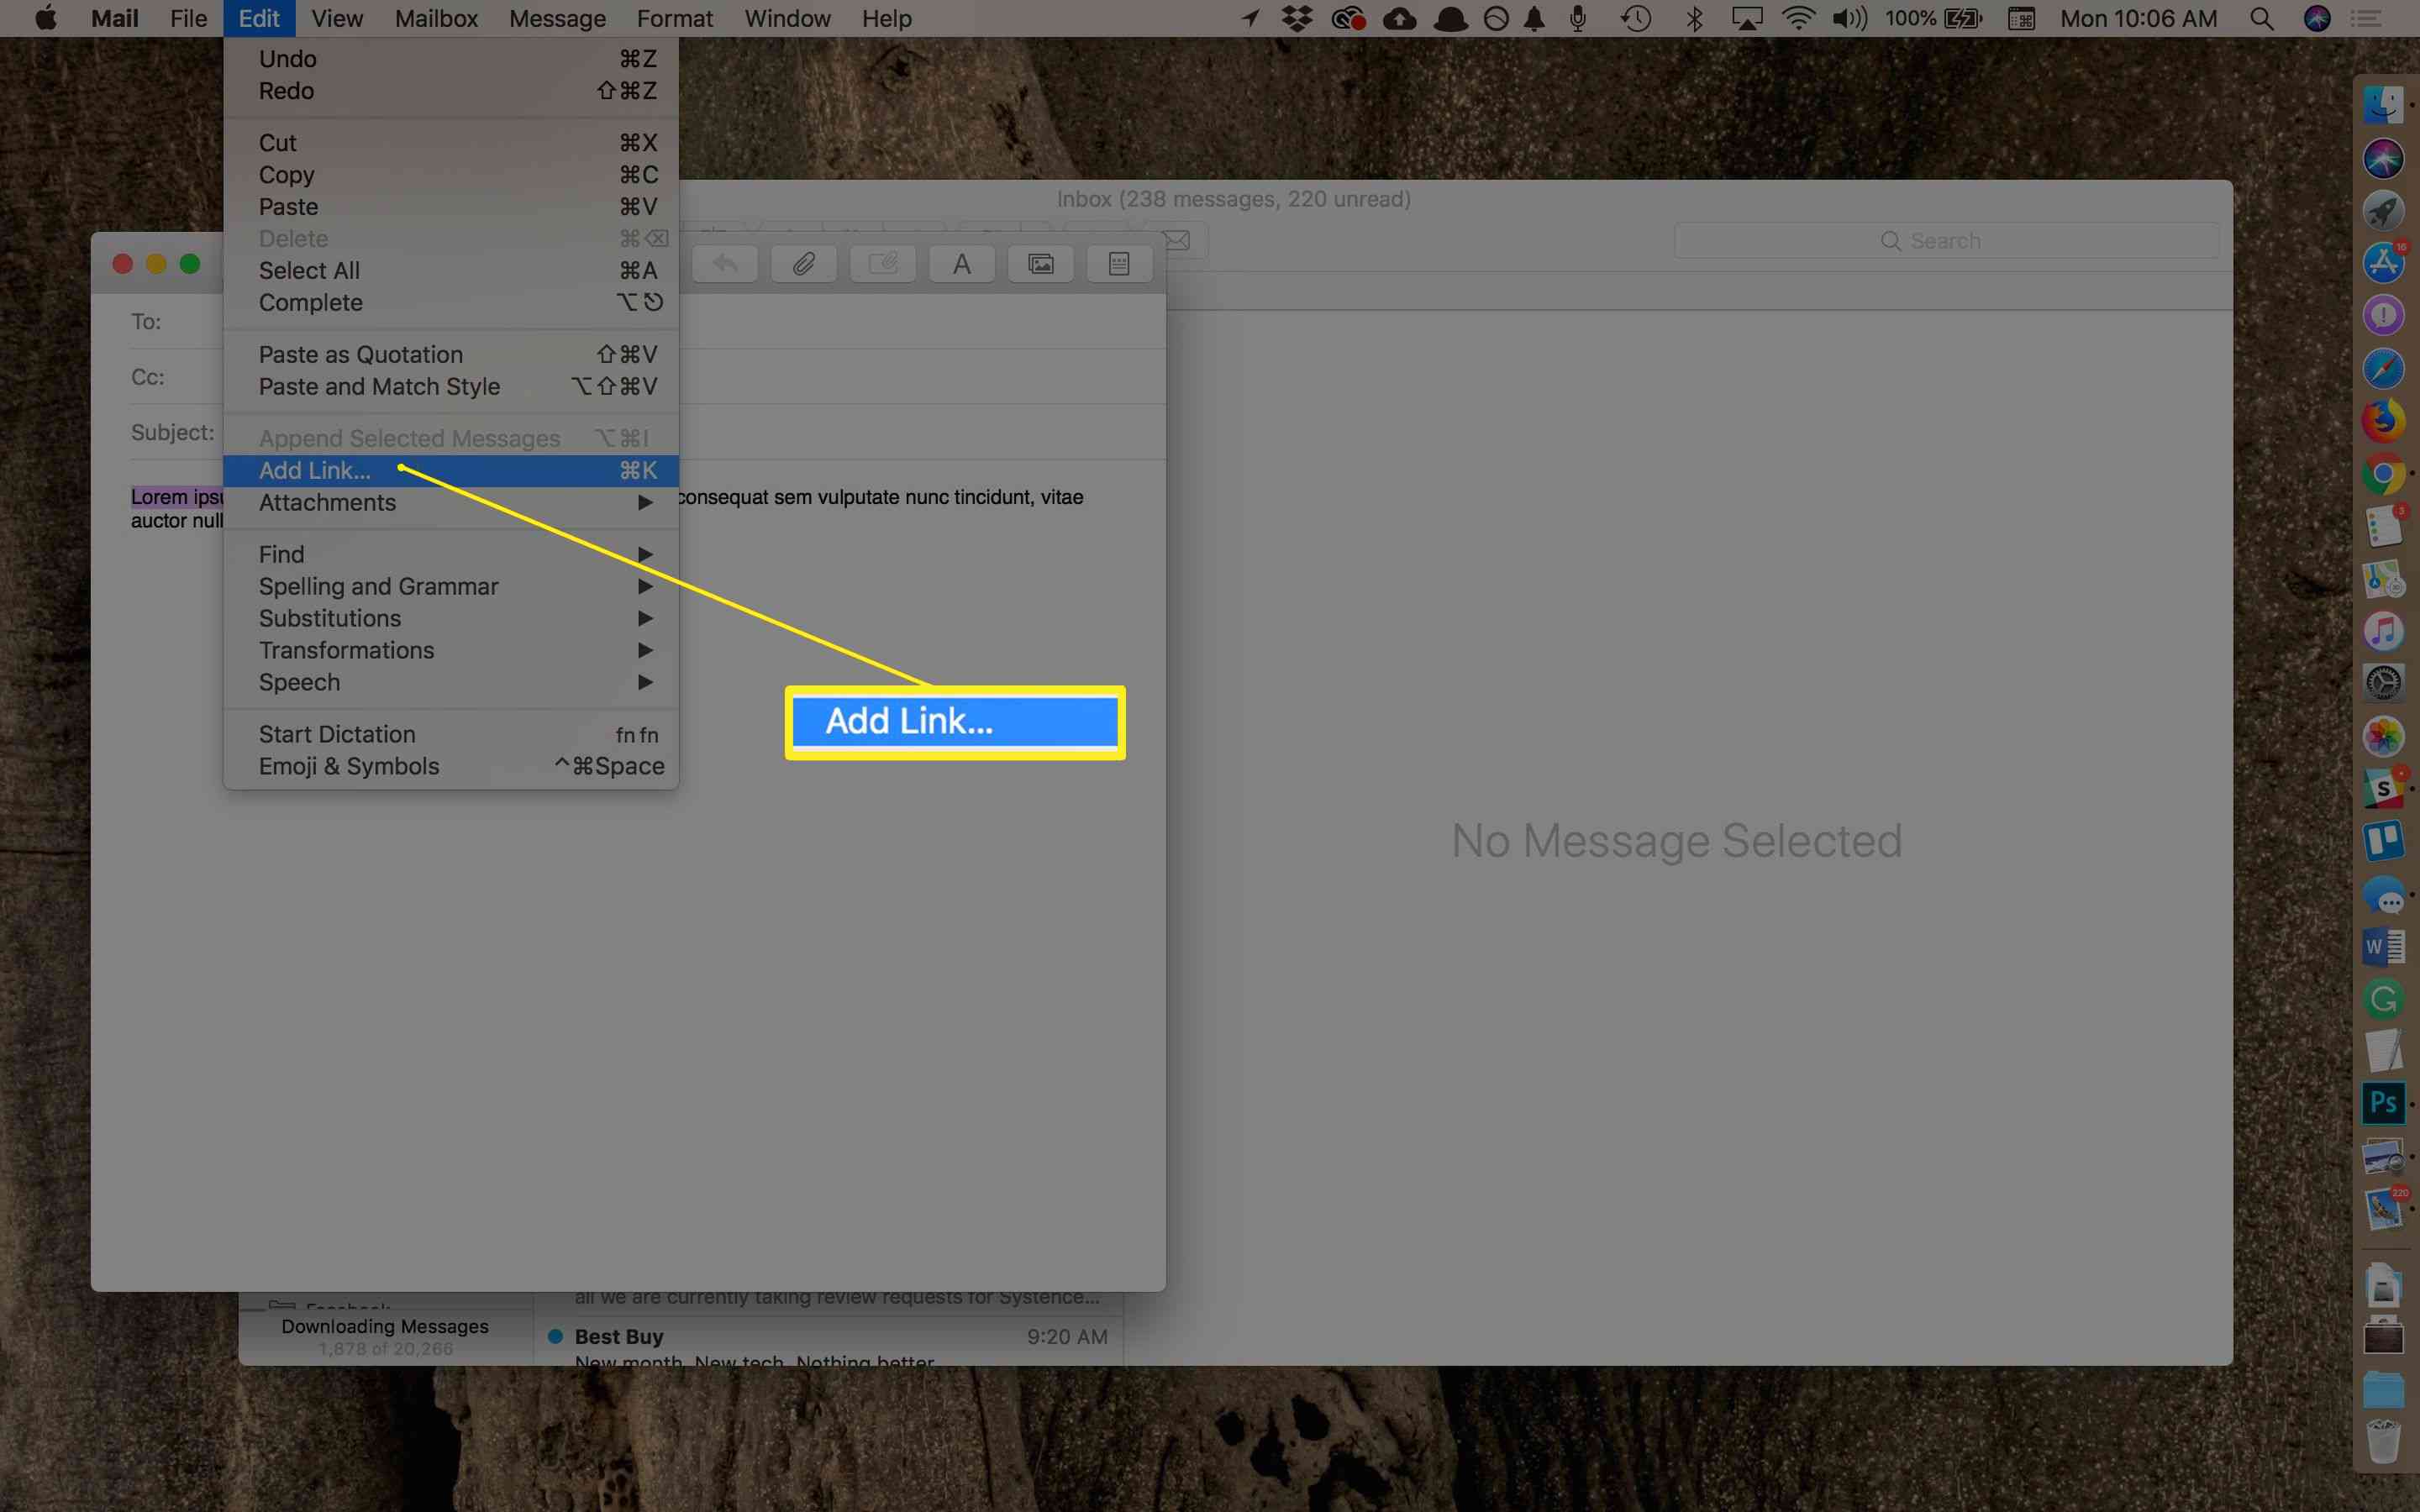Expand the Spelling and Grammar submenu
Image resolution: width=2420 pixels, height=1512 pixels.
[x=451, y=587]
